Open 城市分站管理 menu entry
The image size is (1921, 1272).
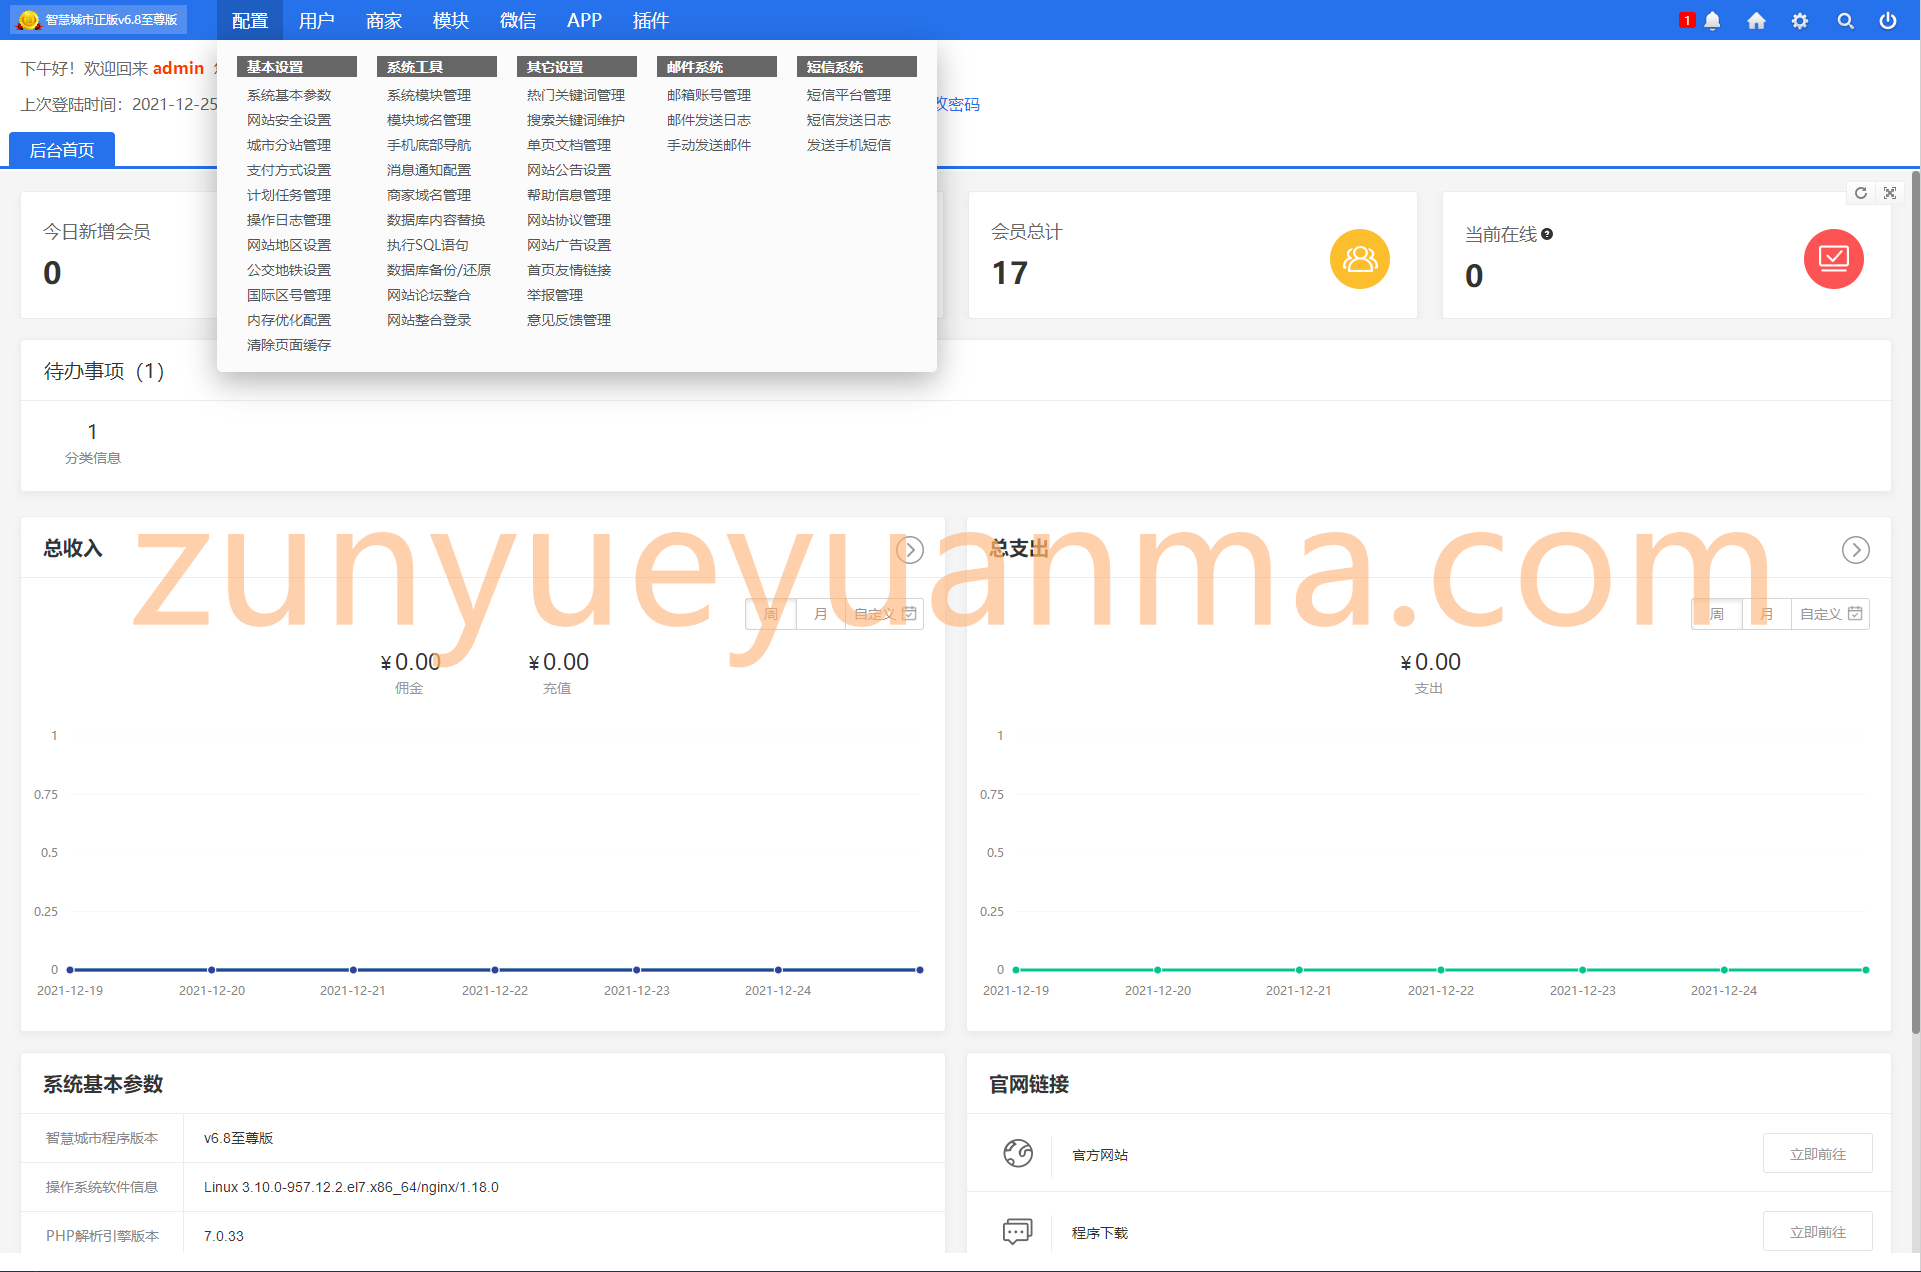point(289,145)
